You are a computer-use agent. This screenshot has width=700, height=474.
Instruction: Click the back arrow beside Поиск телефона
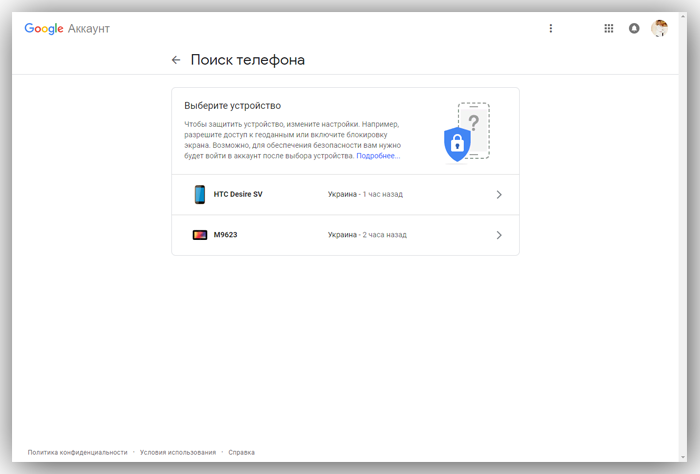176,60
